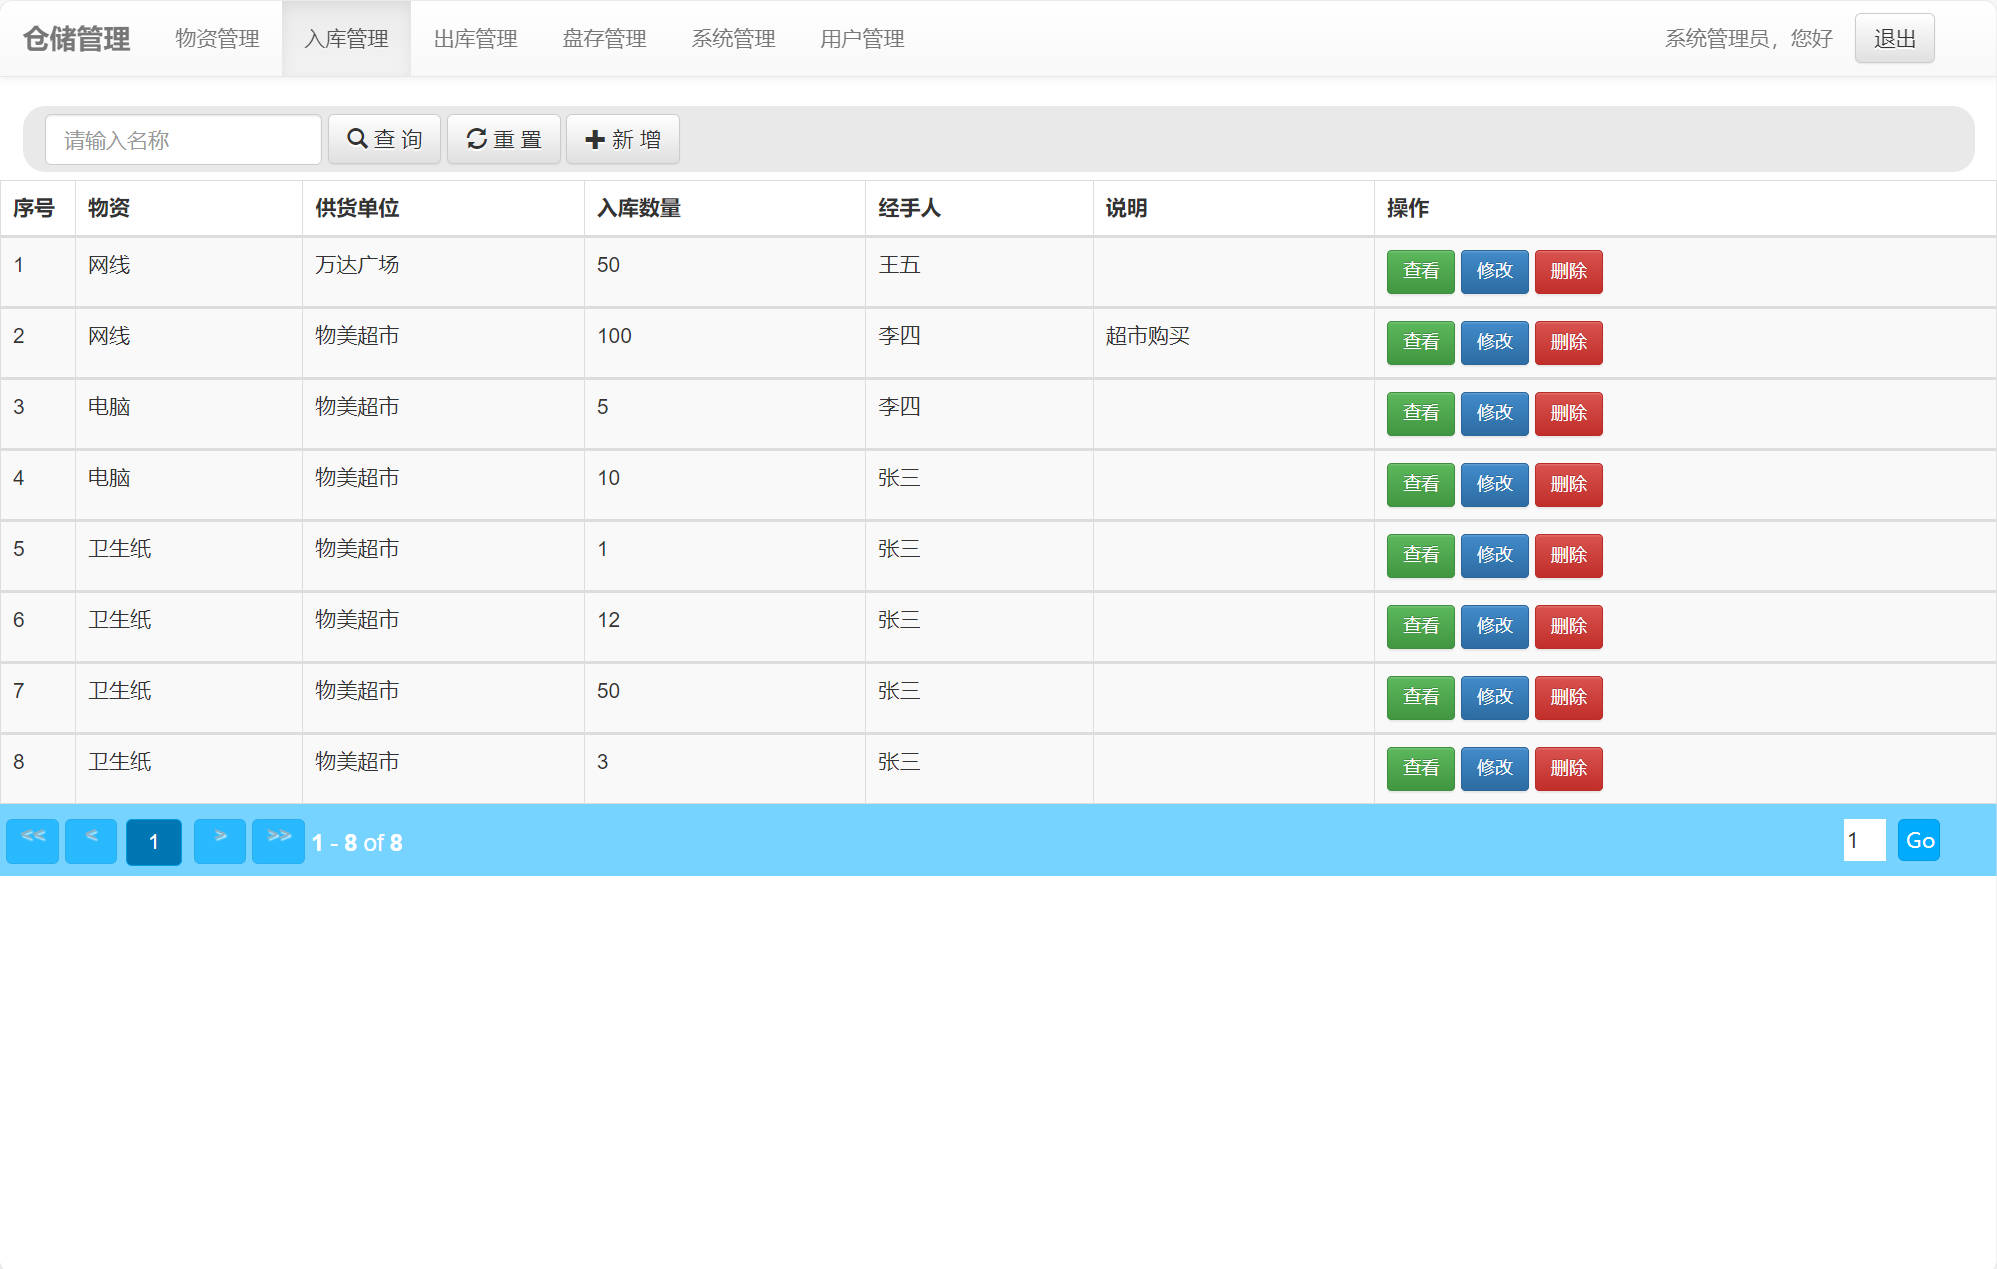This screenshot has height=1269, width=1997.
Task: Click the Go button to jump pages
Action: click(x=1919, y=841)
